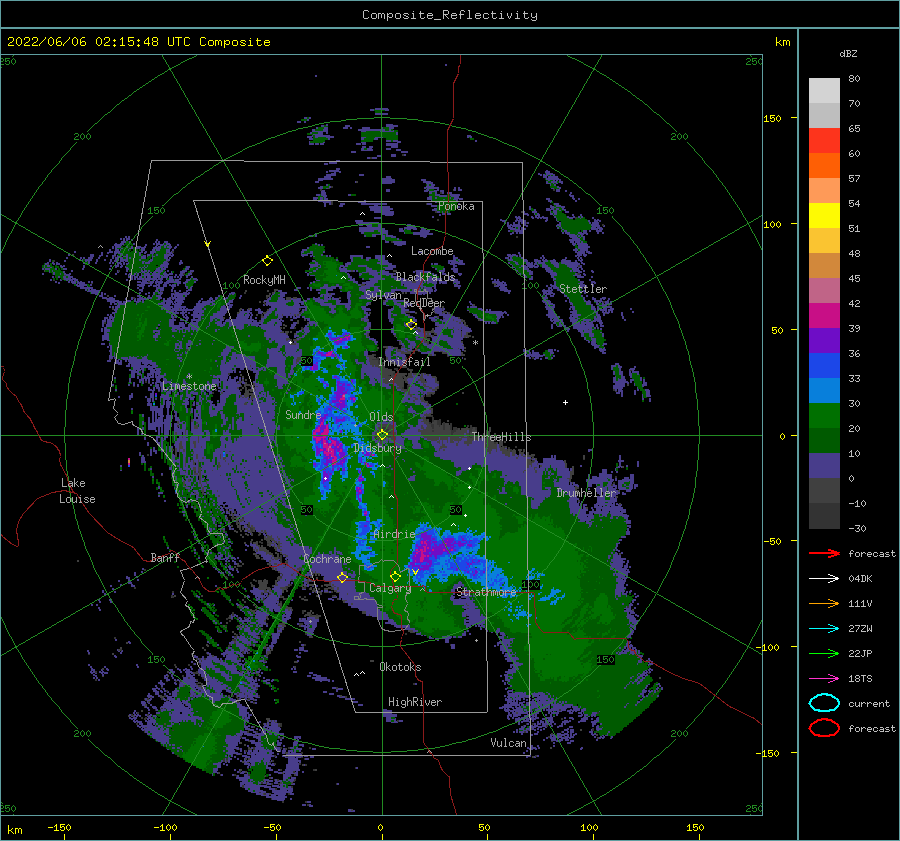Screen dimensions: 900x841
Task: Click the green 22JP arrow icon
Action: click(824, 653)
